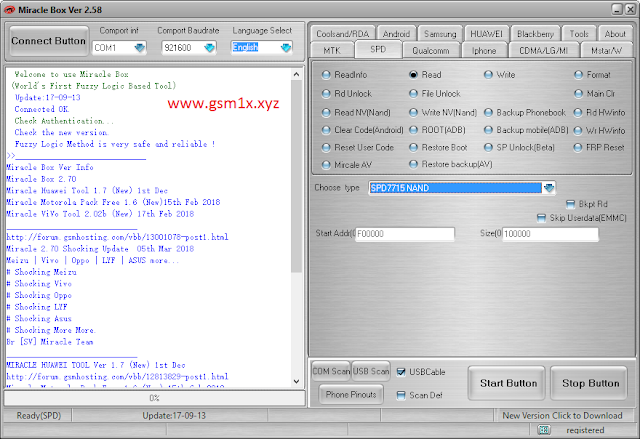
Task: Go to the MTK tab
Action: point(332,51)
